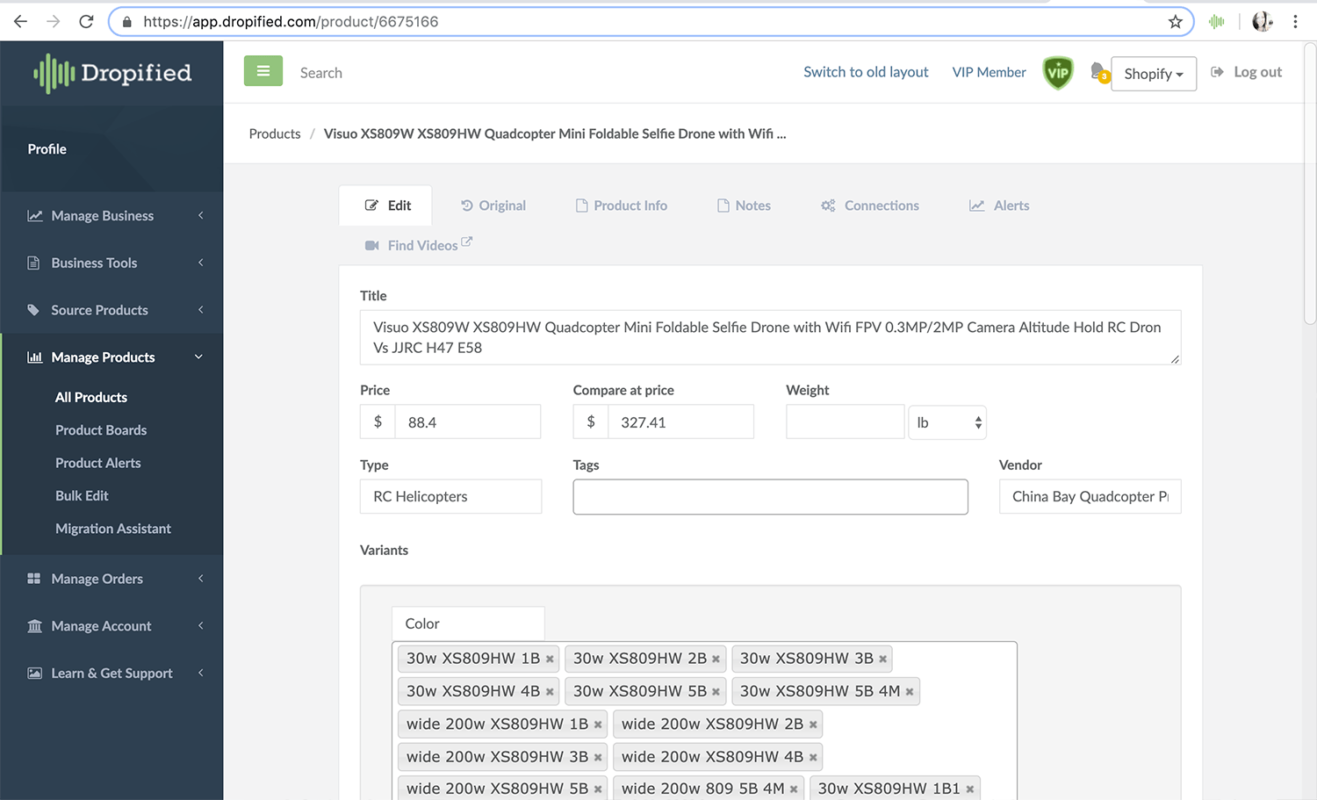Remove variant 30w XS809HW 3B
Viewport: 1317px width, 800px height.
tap(883, 659)
